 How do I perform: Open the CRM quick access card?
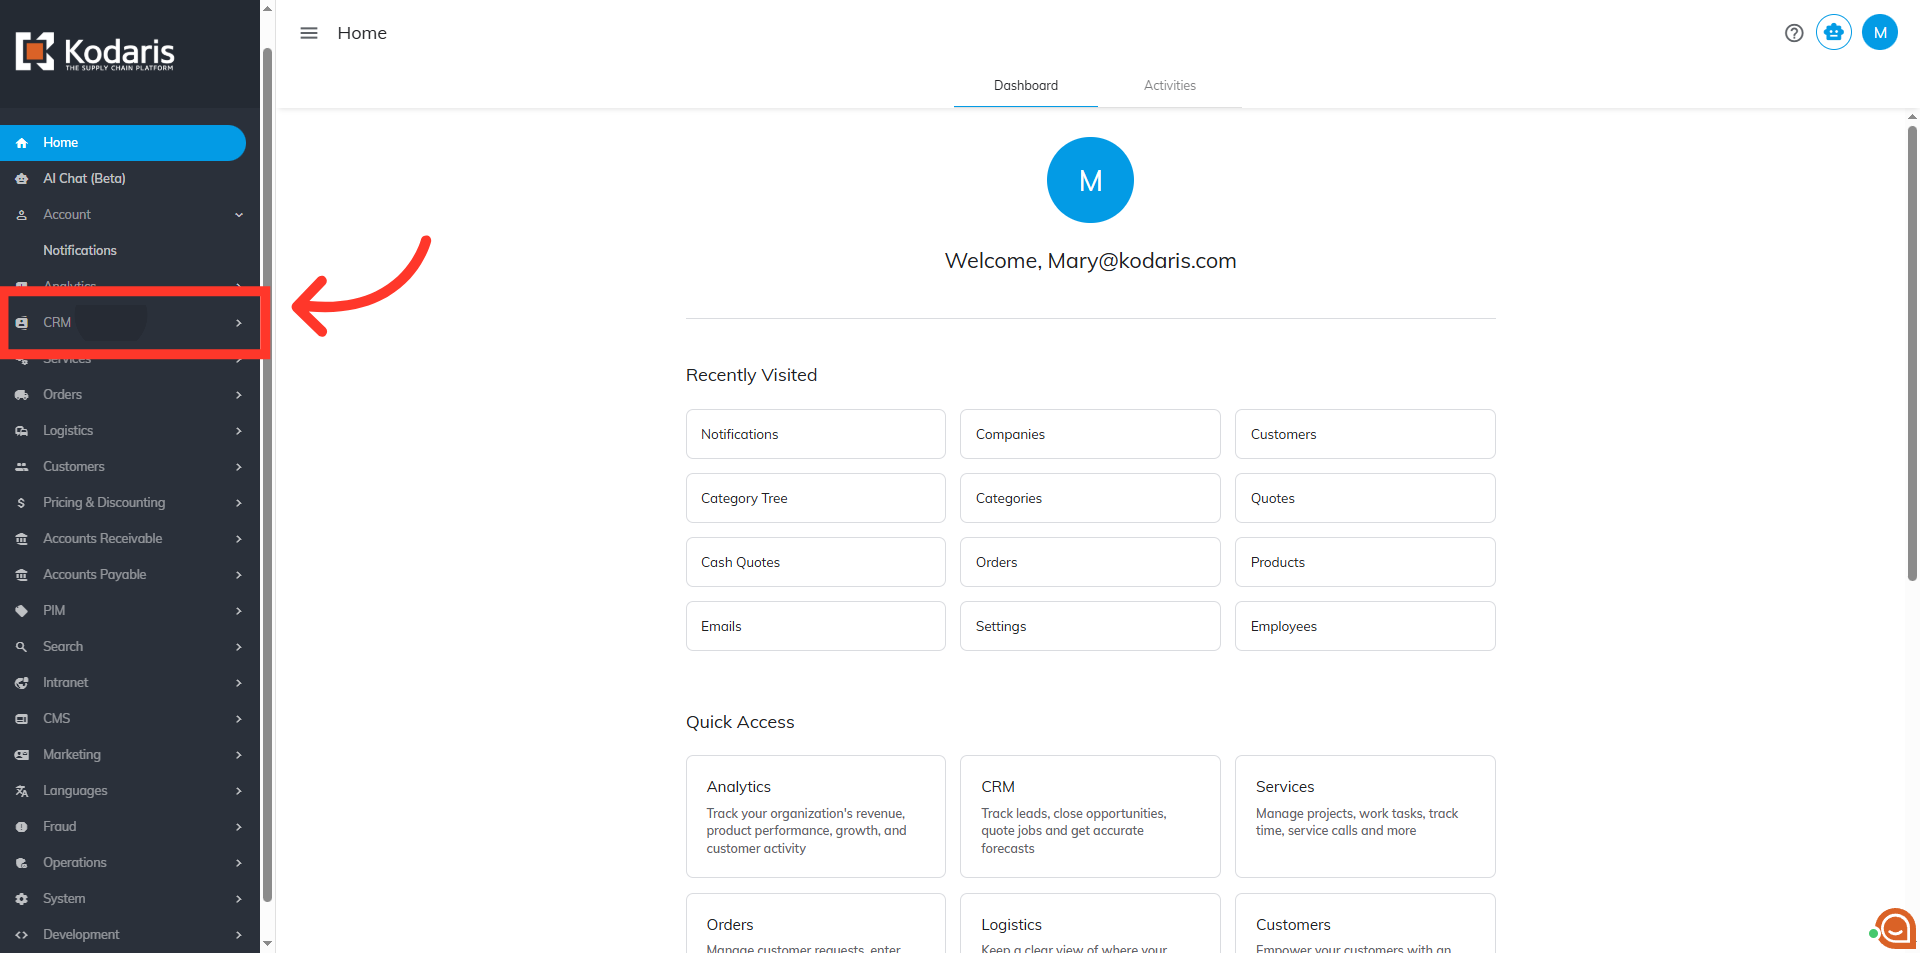pos(1090,816)
